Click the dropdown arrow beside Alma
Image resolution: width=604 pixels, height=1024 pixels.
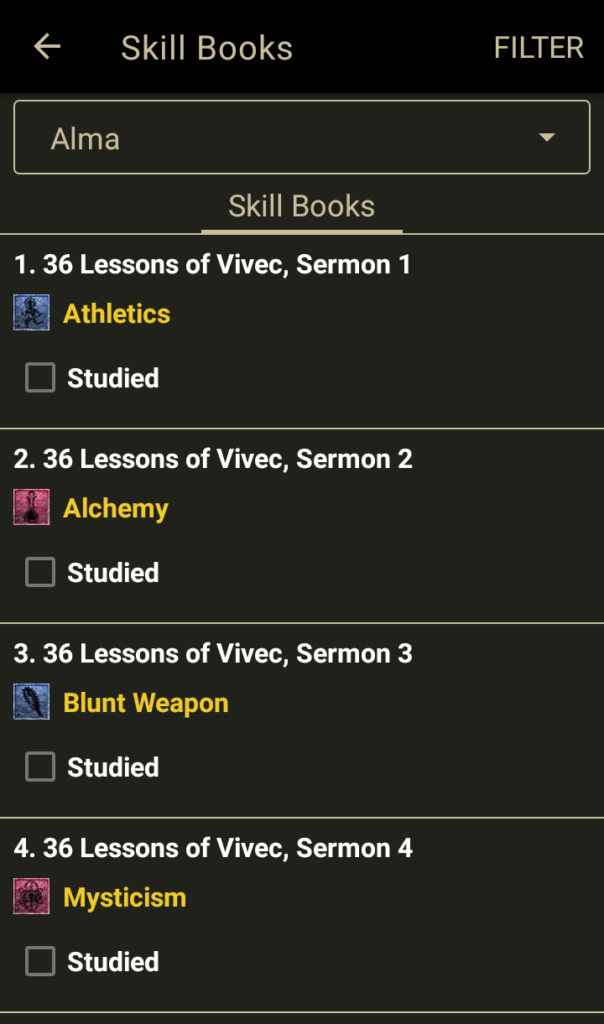pos(546,138)
